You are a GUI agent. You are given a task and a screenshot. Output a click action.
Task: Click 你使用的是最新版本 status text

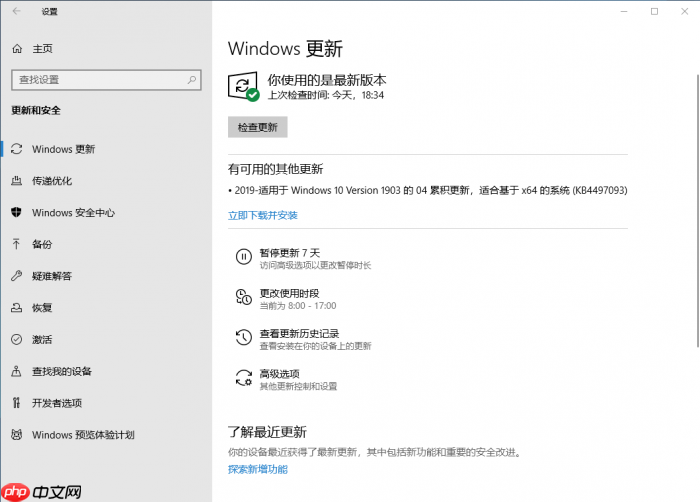[x=327, y=80]
